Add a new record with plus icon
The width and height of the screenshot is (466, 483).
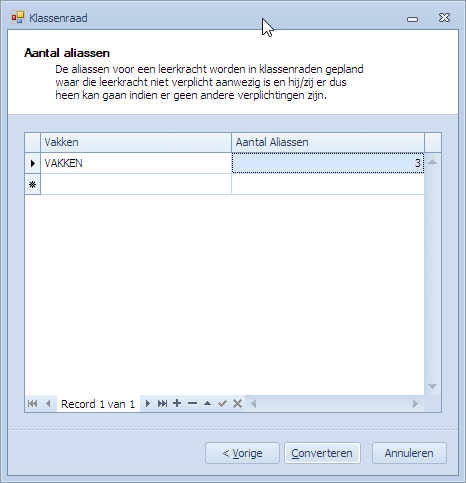click(177, 403)
